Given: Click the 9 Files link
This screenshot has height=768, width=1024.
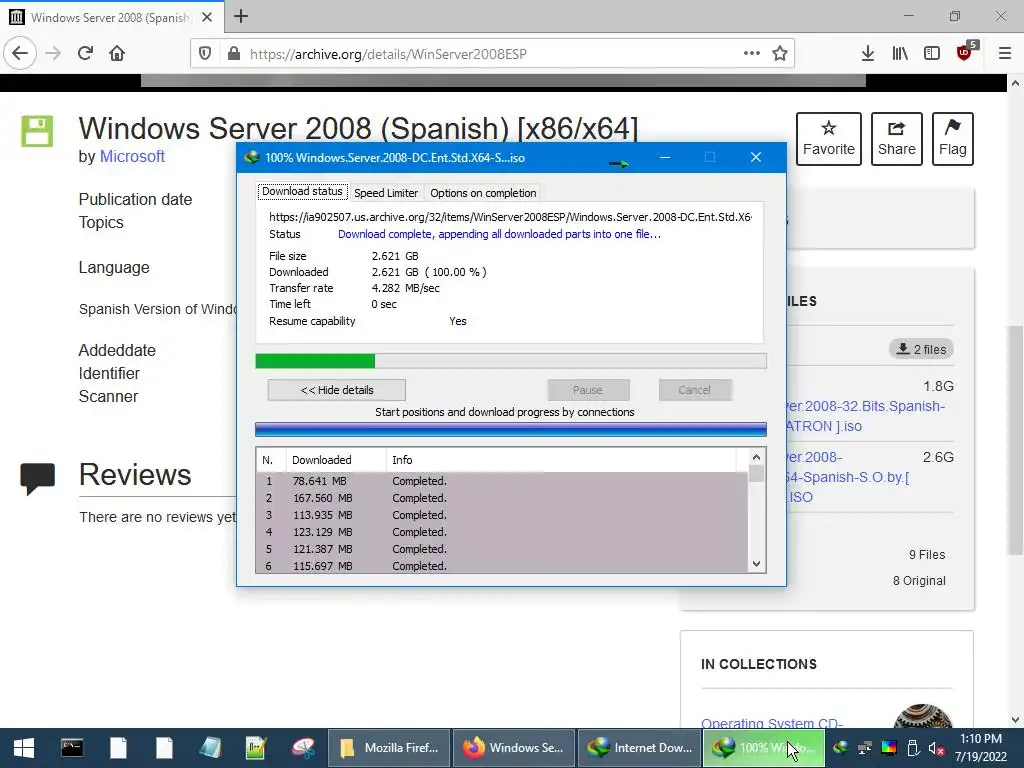Looking at the screenshot, I should (x=927, y=554).
